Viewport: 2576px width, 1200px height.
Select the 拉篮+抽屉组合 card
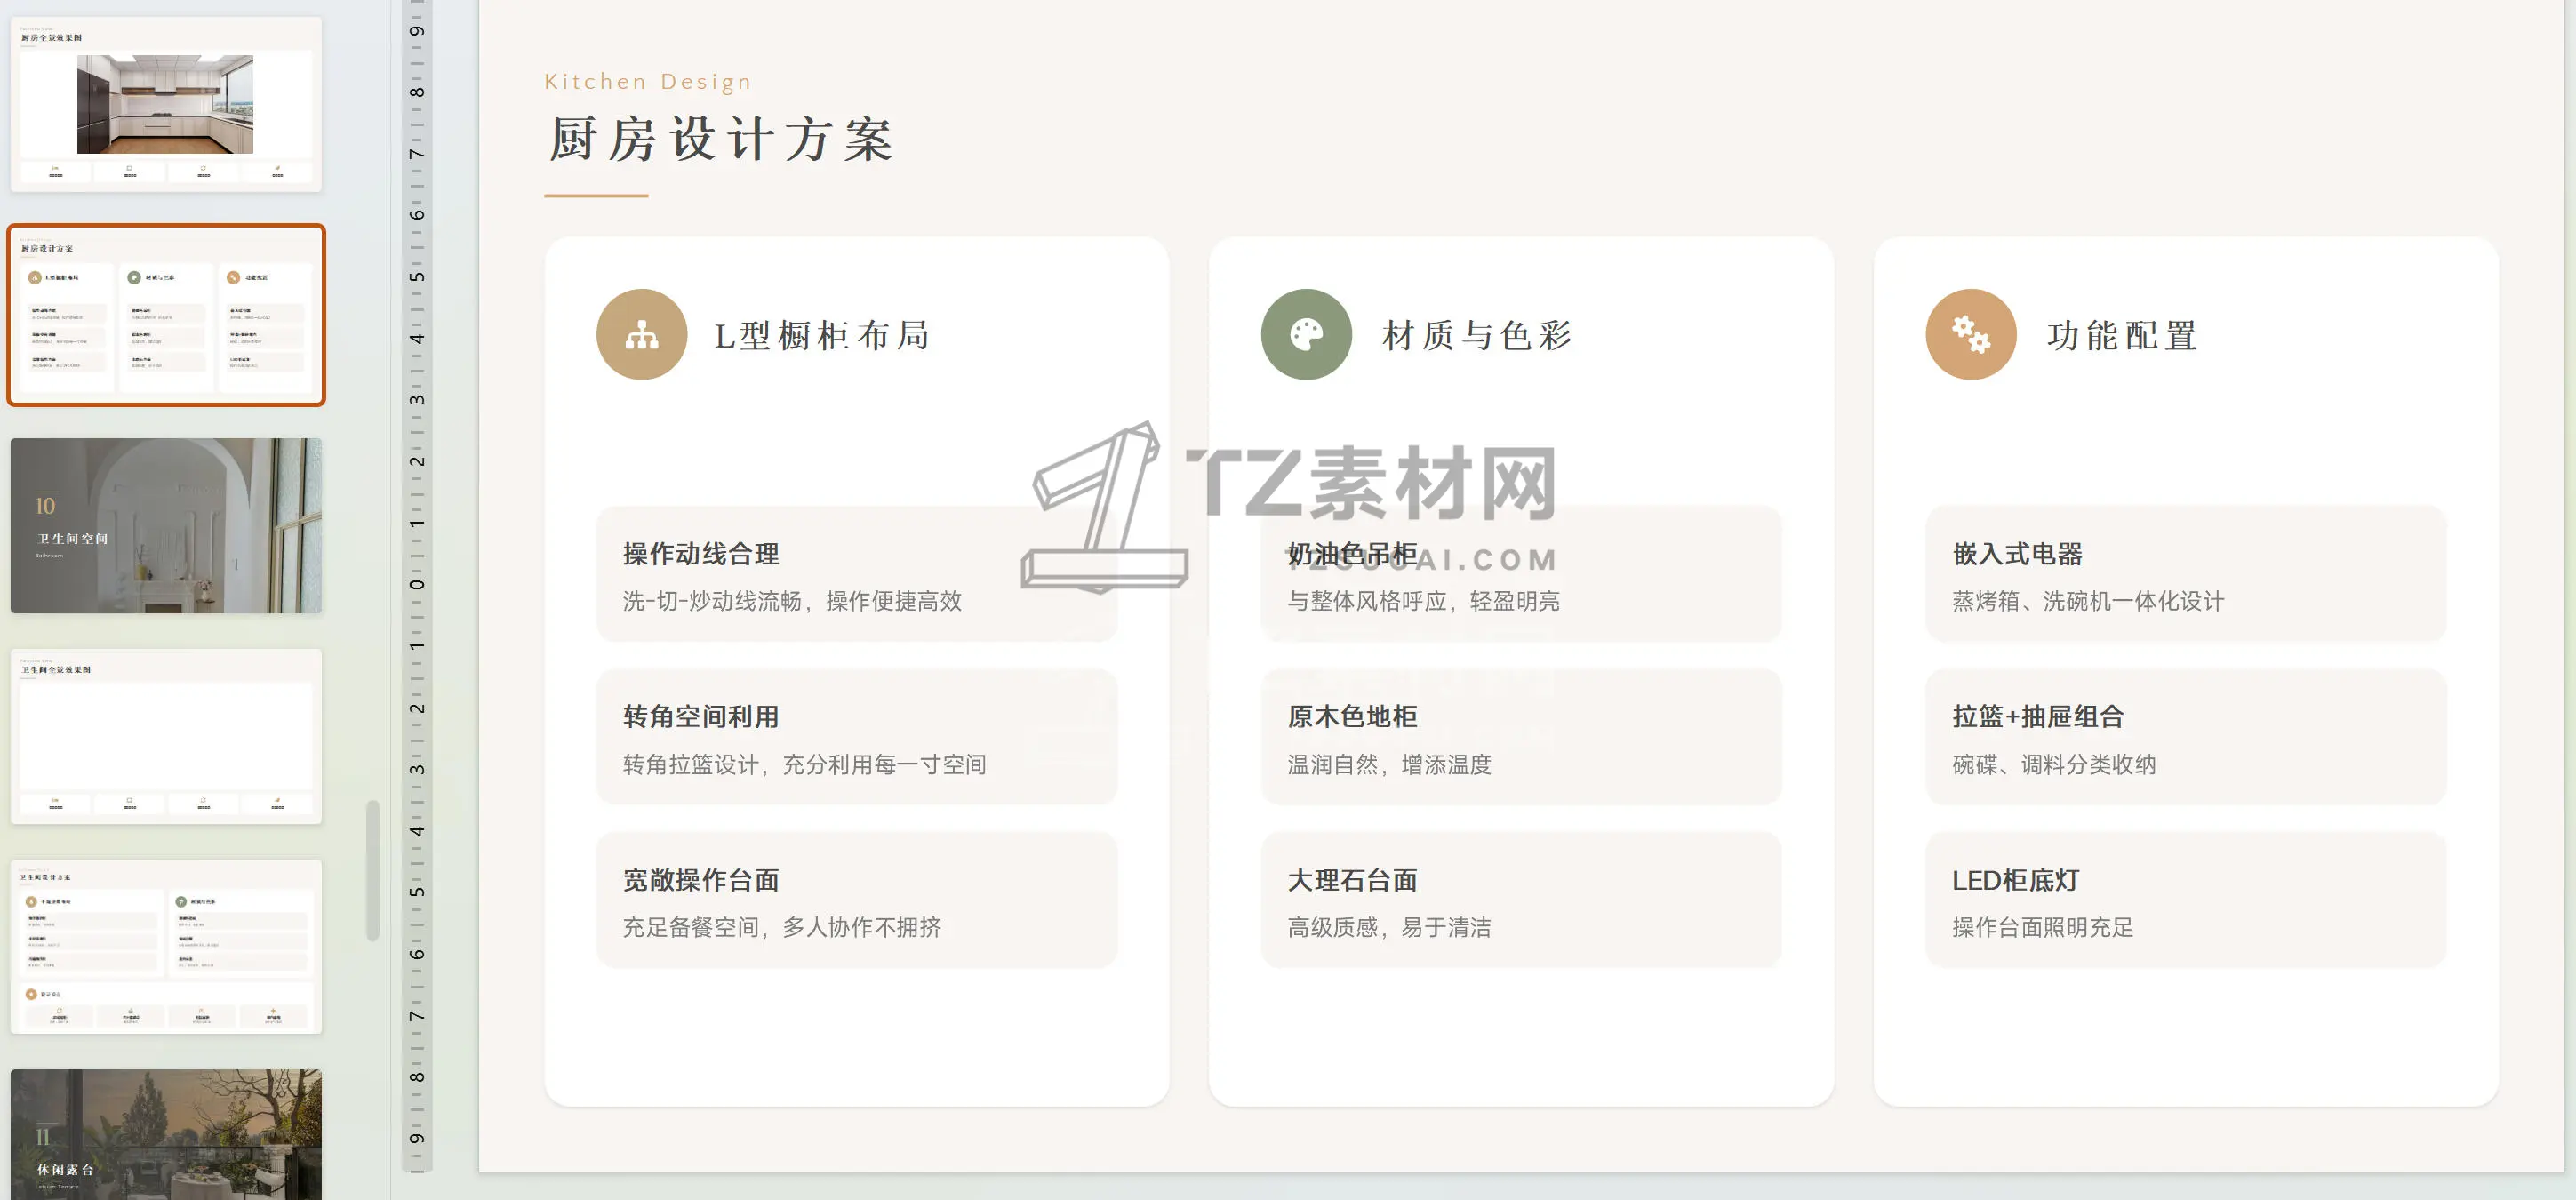(2185, 738)
